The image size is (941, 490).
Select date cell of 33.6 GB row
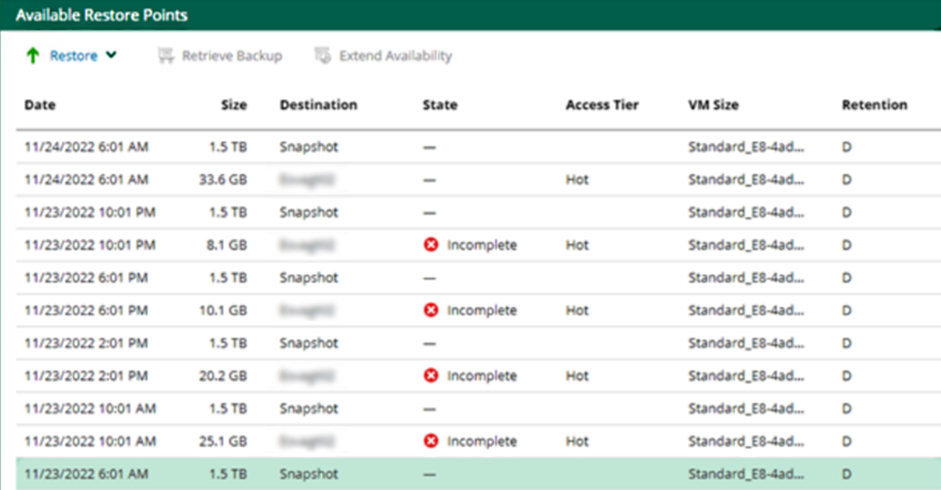(86, 180)
